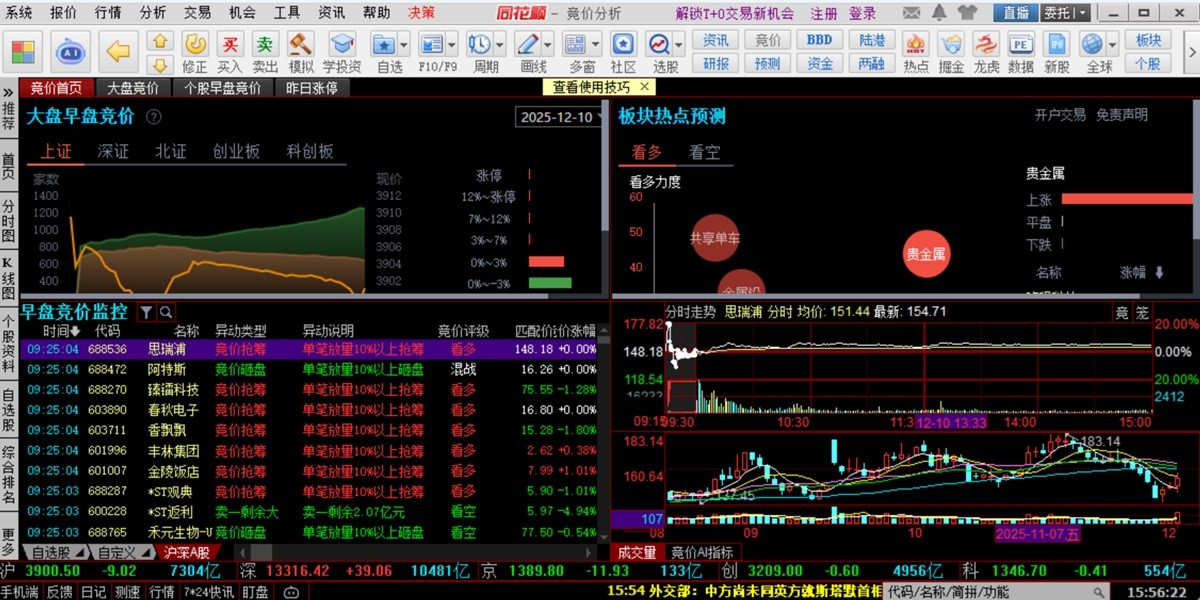Click the 热点 flame icon
This screenshot has width=1200, height=600.
pos(917,45)
